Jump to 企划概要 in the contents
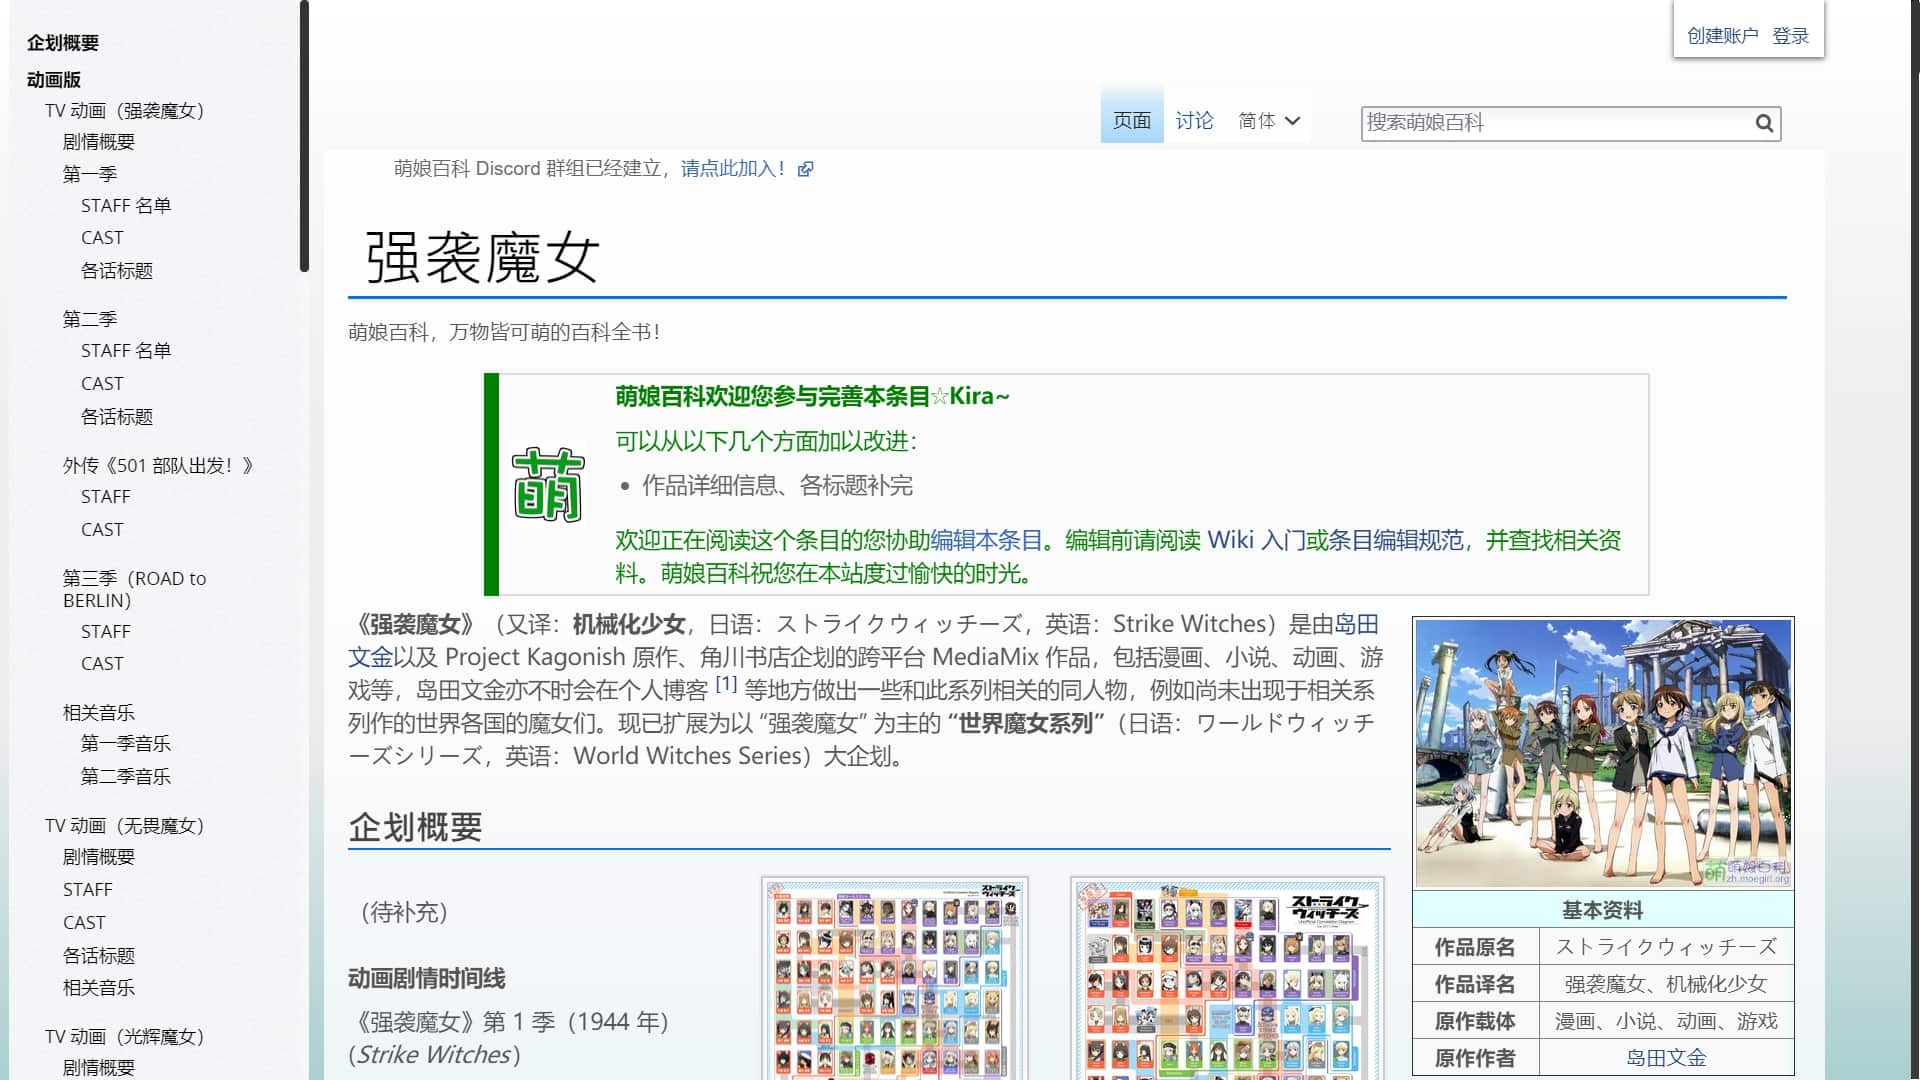 (63, 43)
